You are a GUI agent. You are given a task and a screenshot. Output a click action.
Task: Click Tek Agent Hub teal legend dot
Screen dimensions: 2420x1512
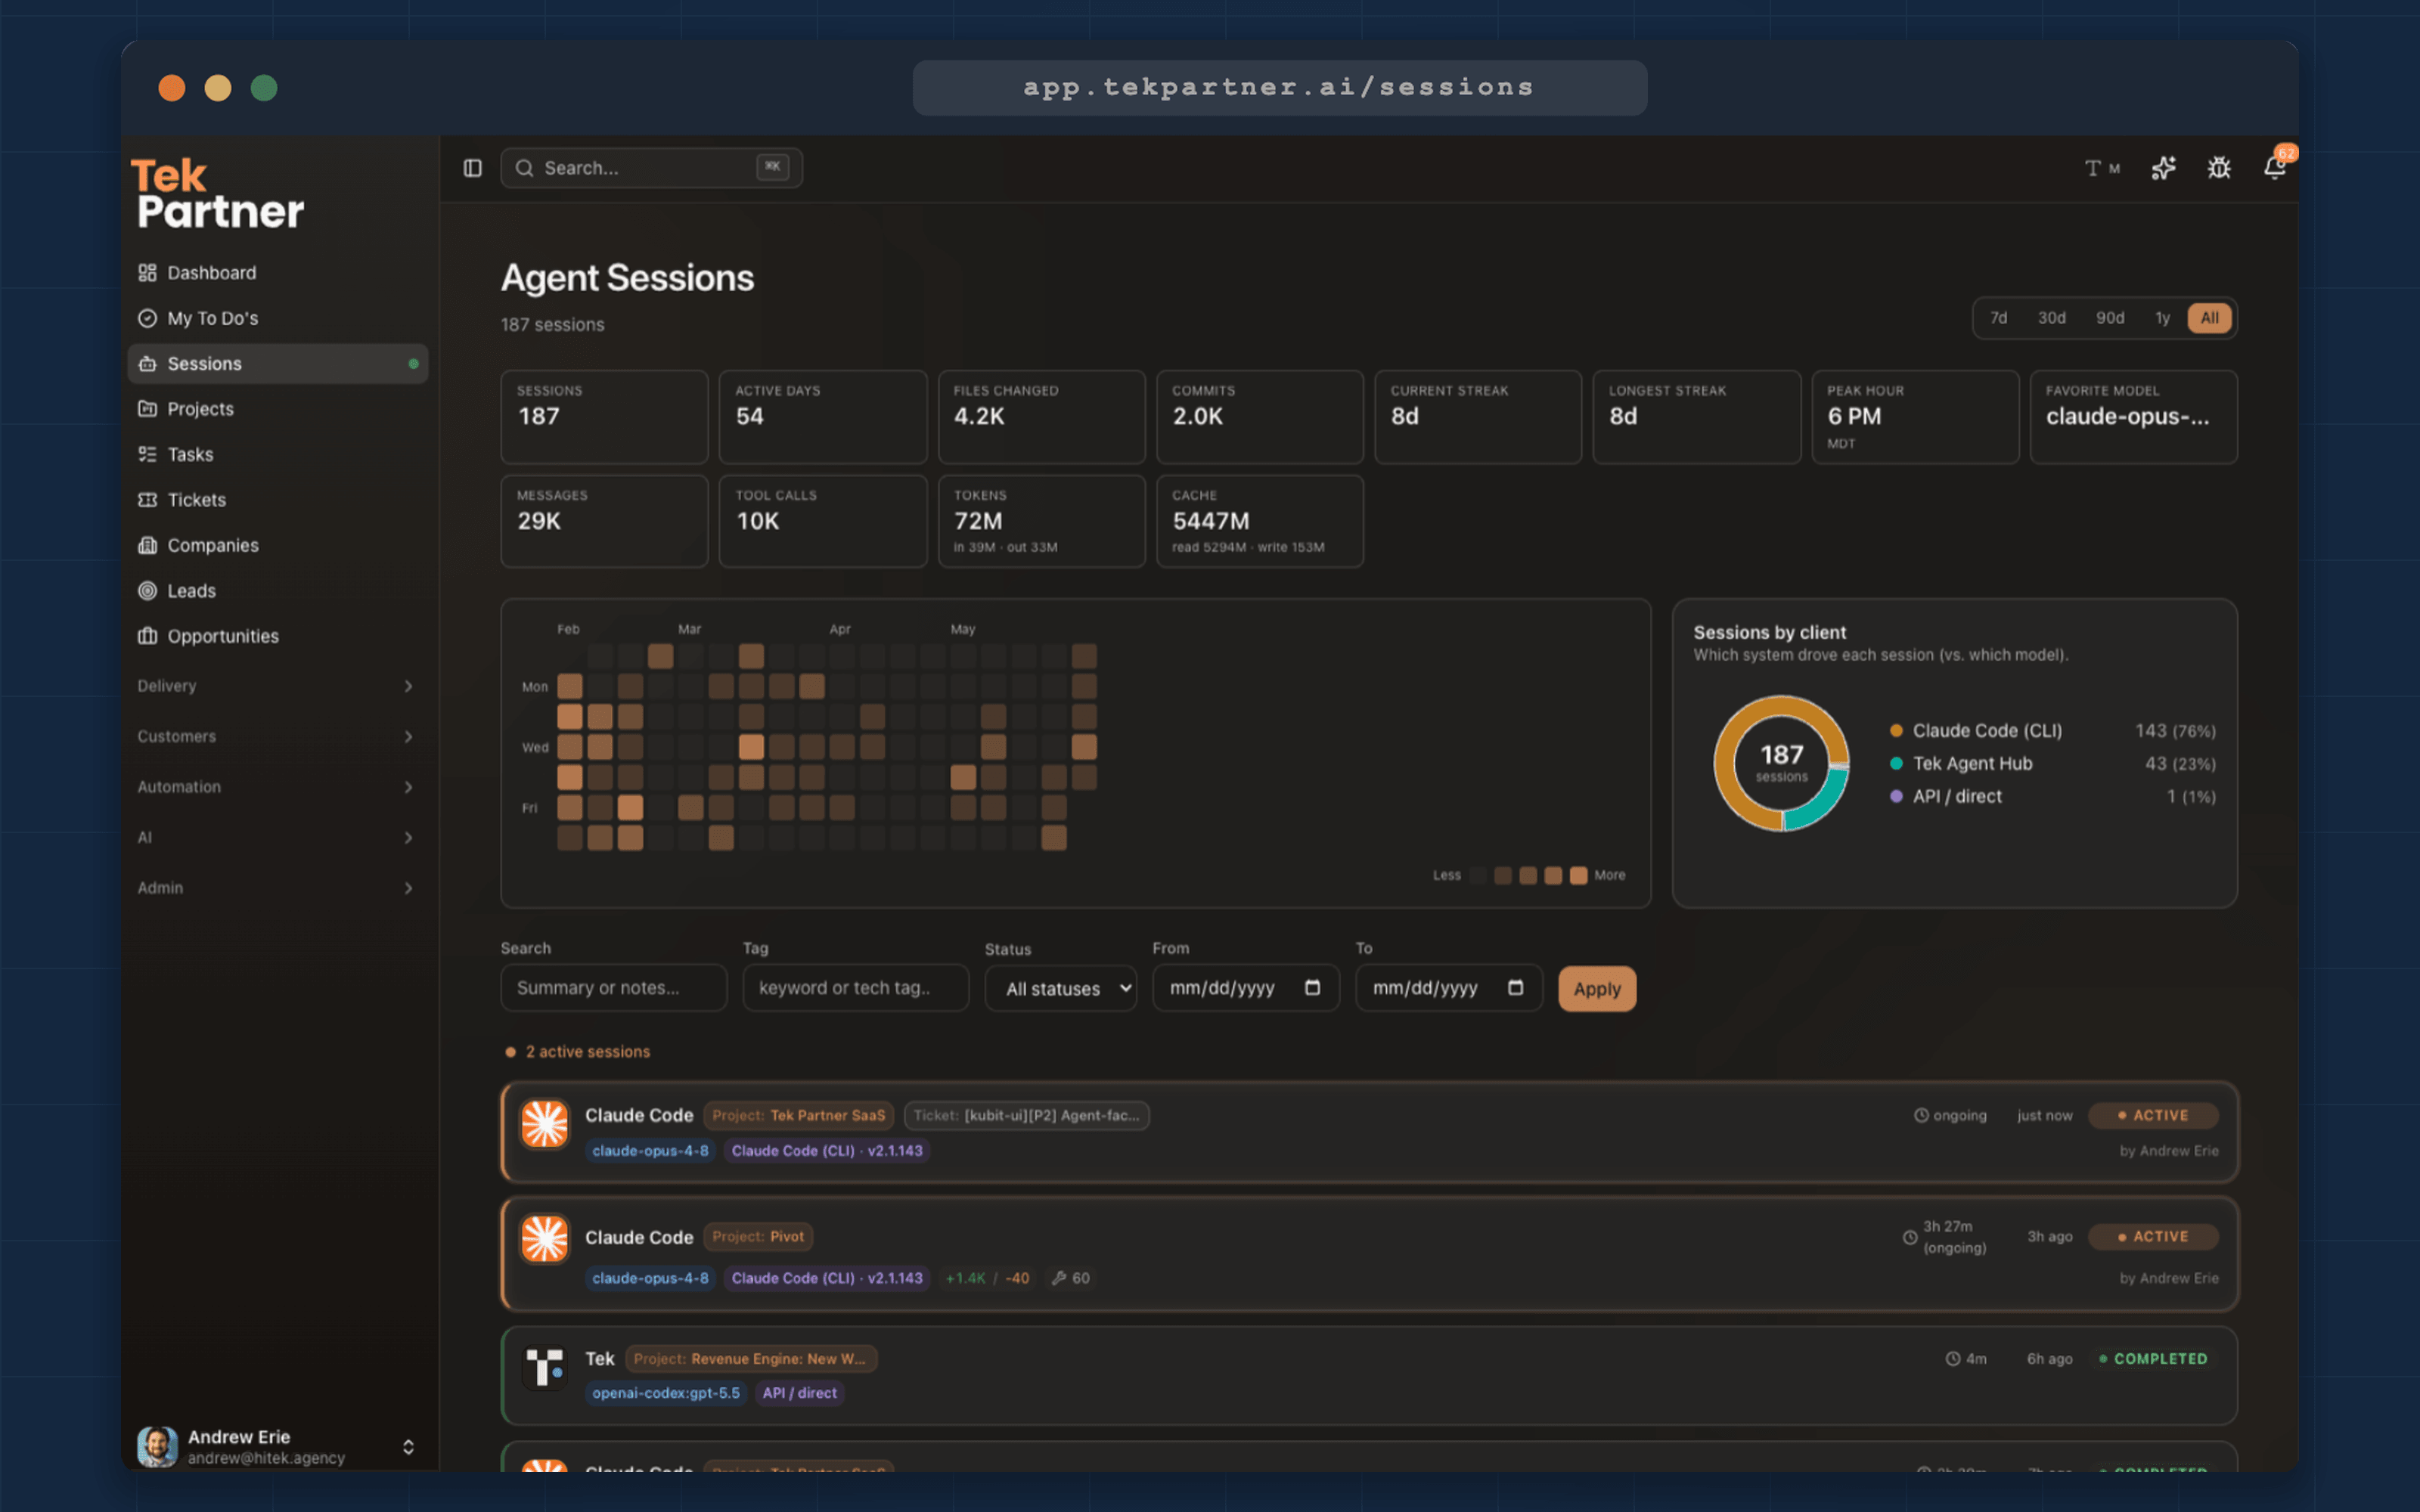(1896, 764)
